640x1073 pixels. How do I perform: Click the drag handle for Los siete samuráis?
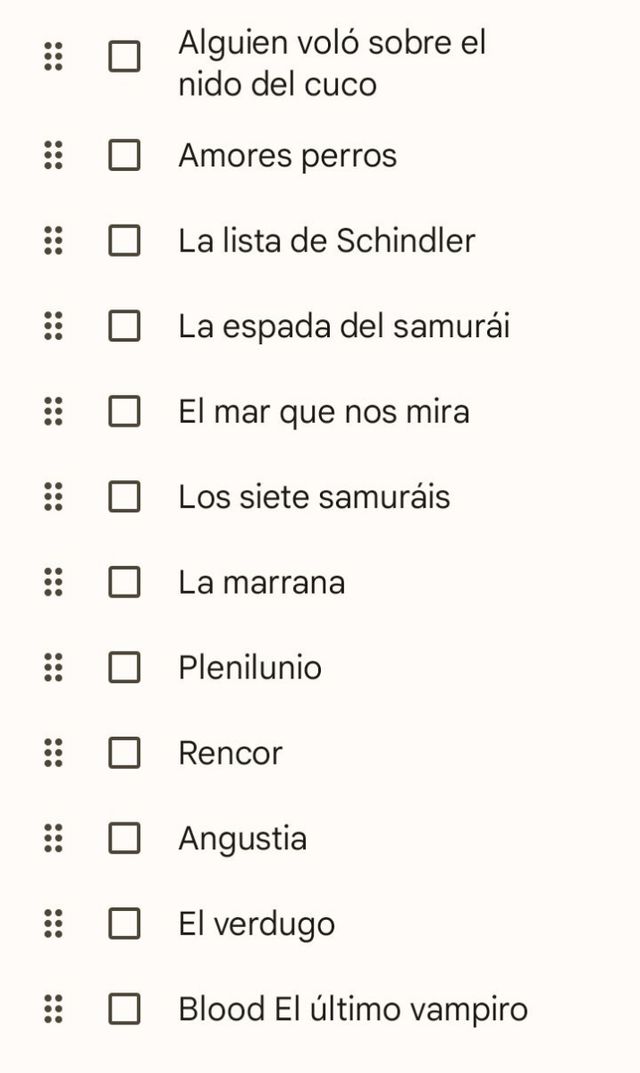(53, 496)
